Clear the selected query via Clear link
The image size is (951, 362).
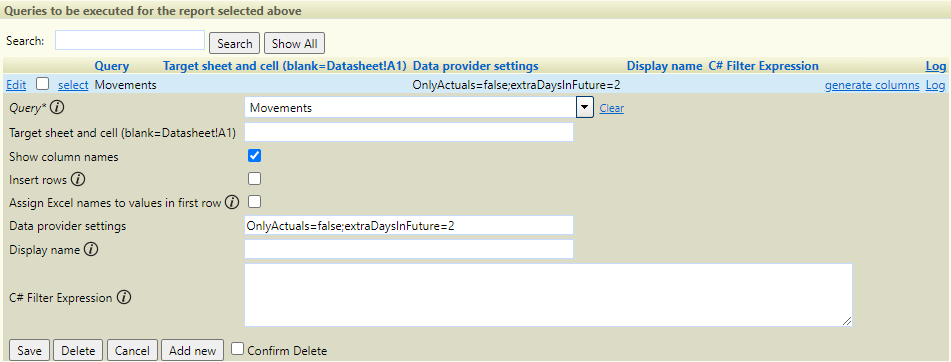click(x=611, y=109)
